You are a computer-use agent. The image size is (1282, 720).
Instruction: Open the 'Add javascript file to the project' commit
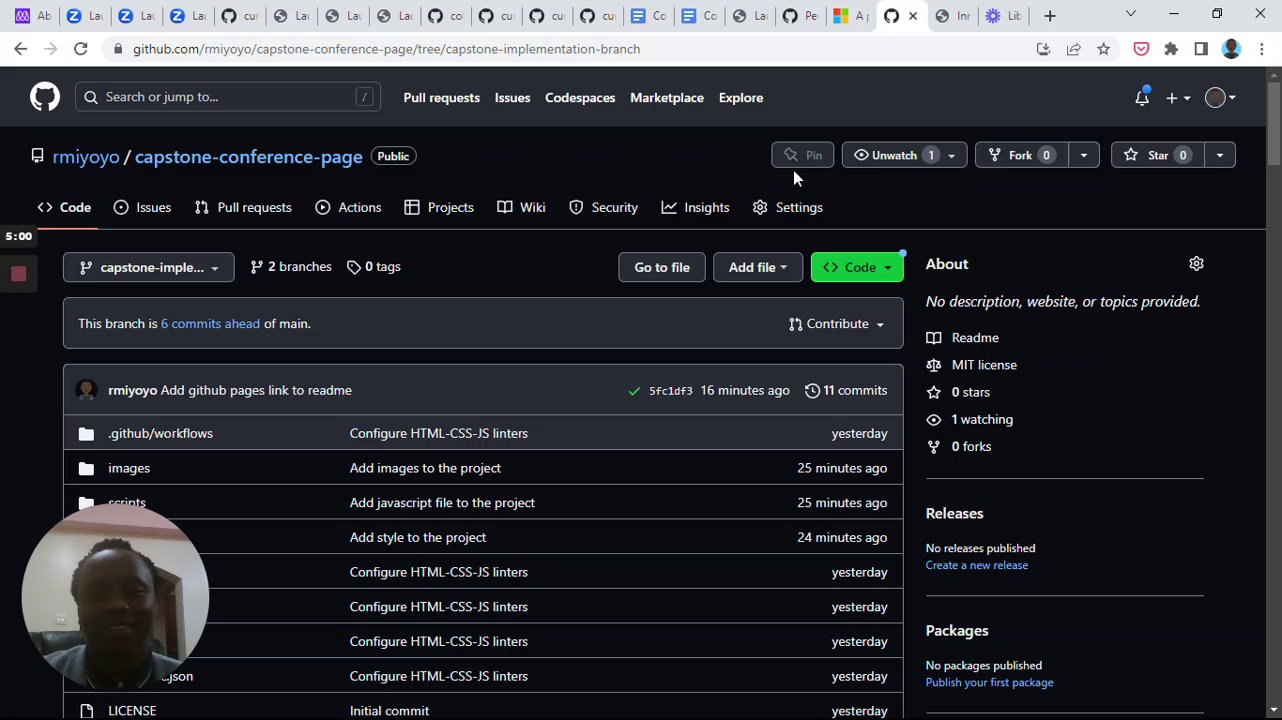(442, 503)
